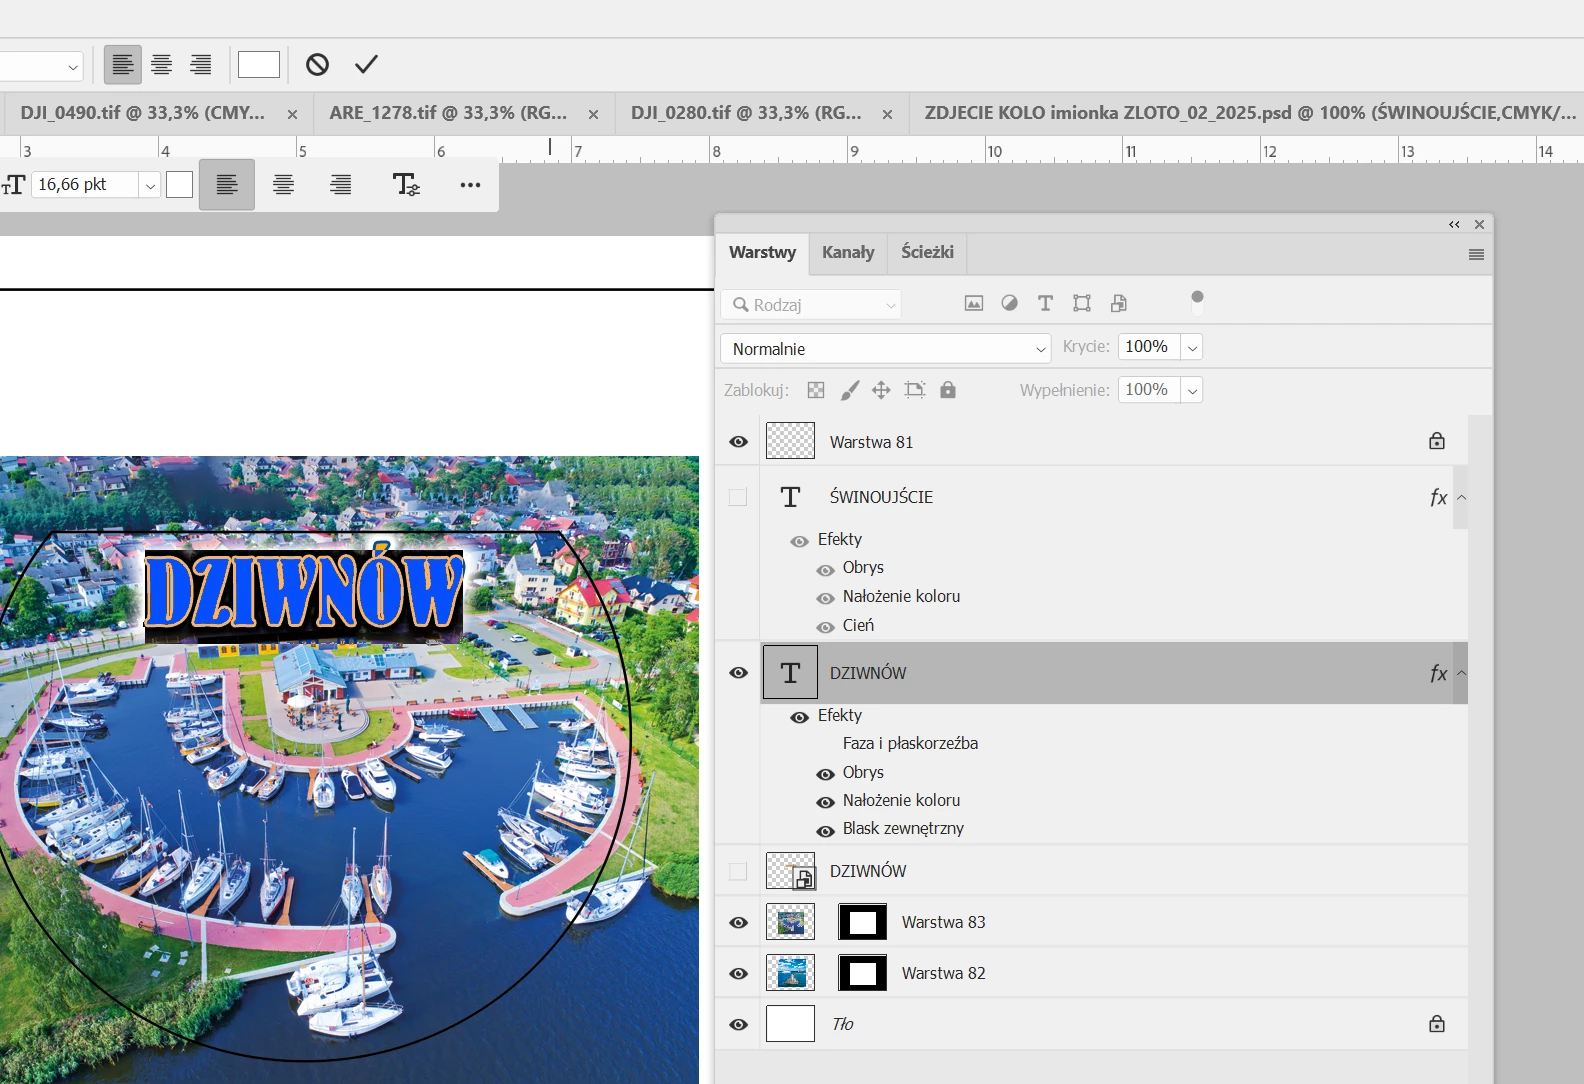Left align text in floating taskbar
Image resolution: width=1584 pixels, height=1084 pixels.
click(227, 185)
